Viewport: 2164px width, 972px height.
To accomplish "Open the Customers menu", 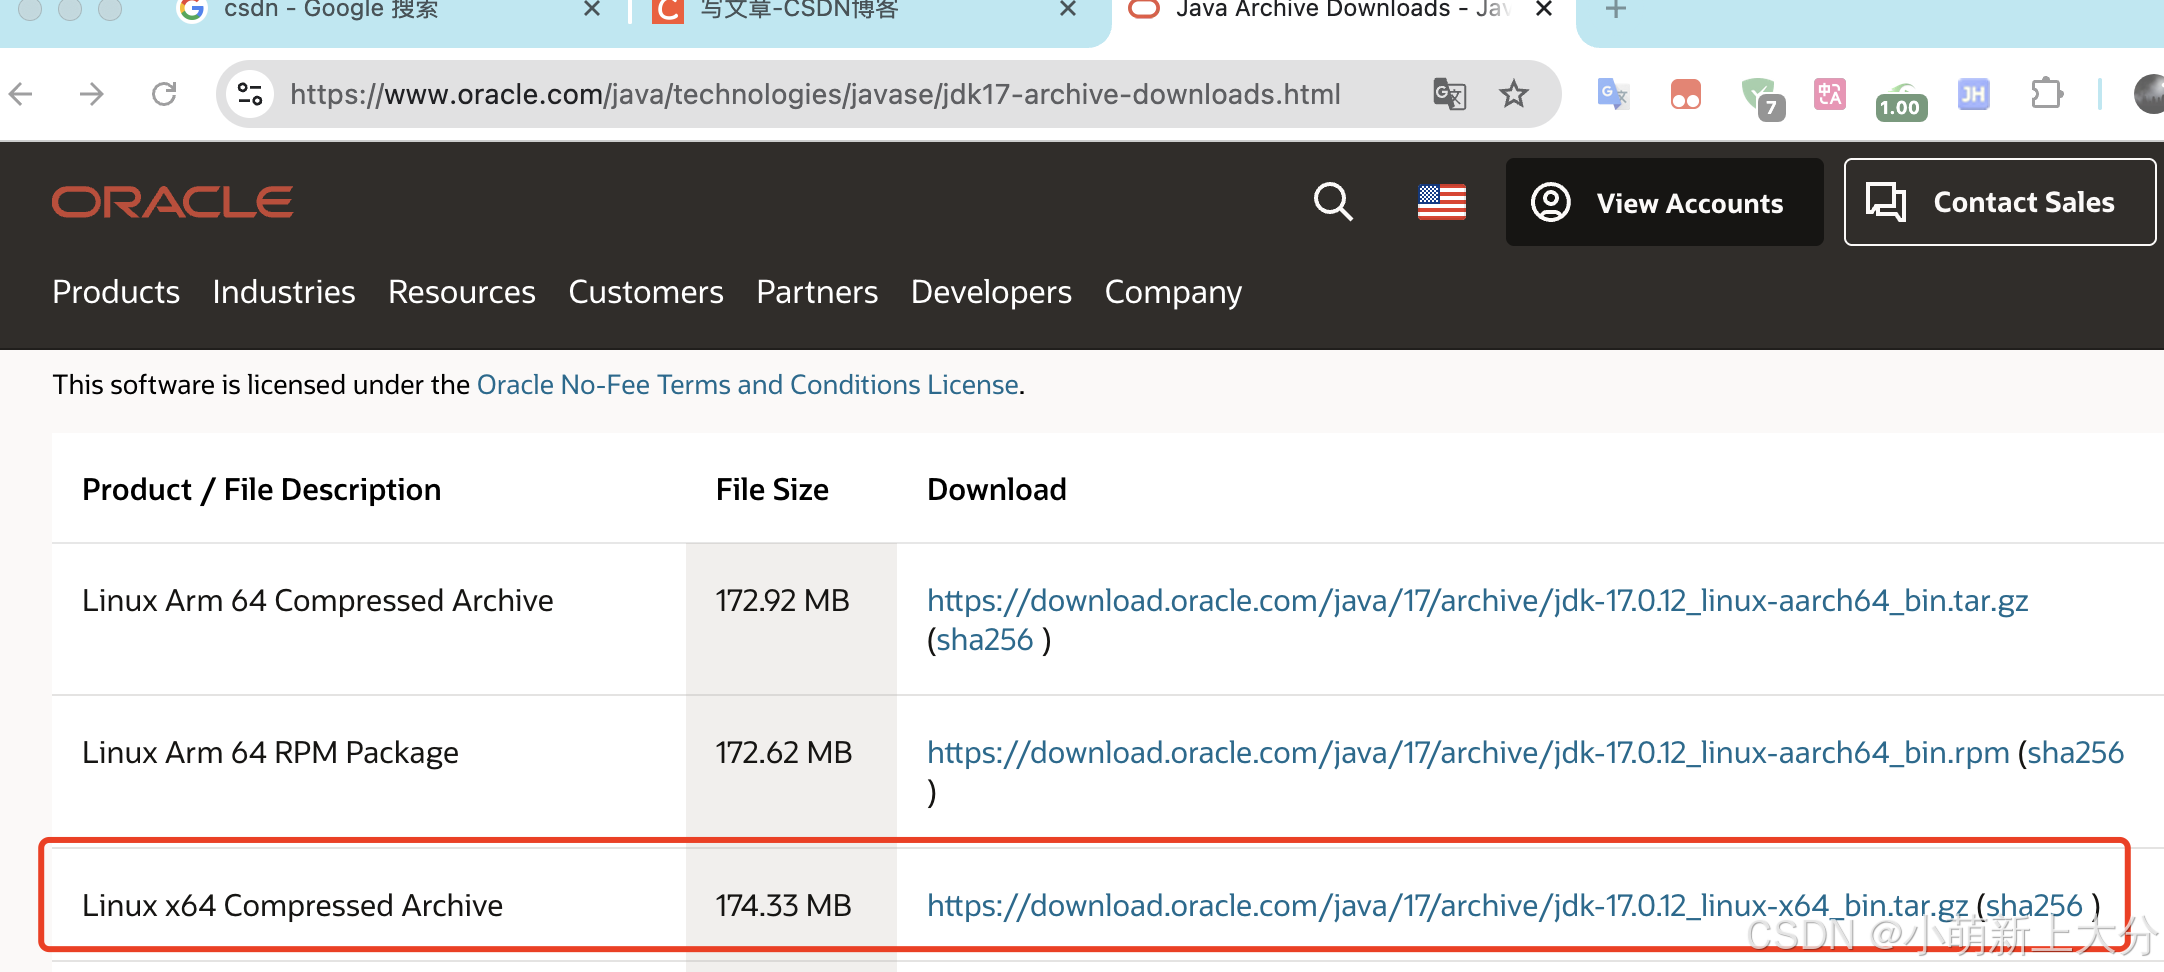I will point(646,292).
